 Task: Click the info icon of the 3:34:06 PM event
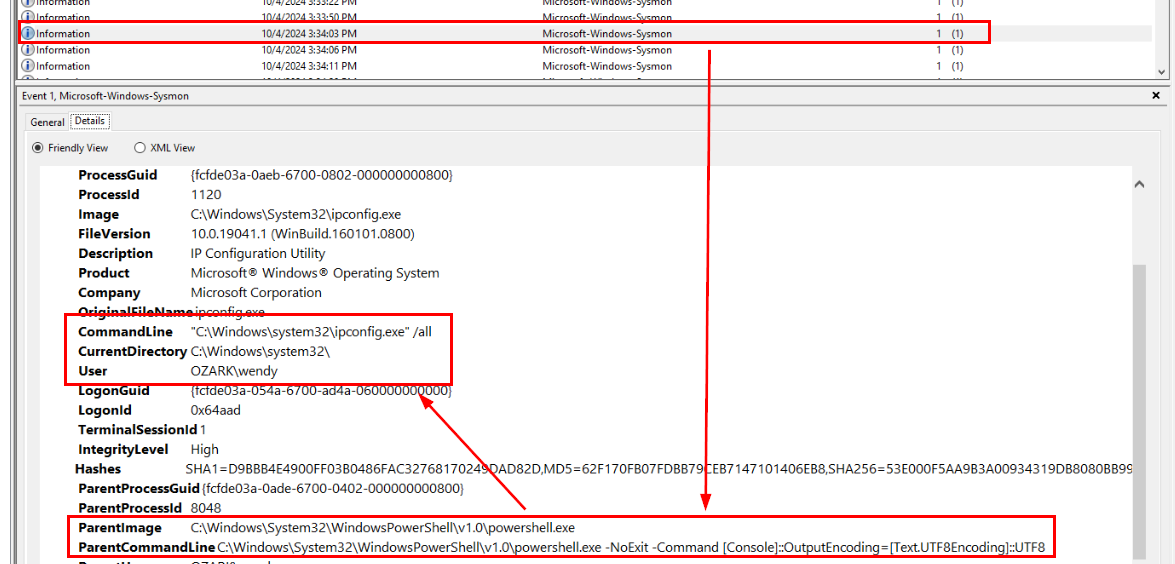[x=28, y=50]
